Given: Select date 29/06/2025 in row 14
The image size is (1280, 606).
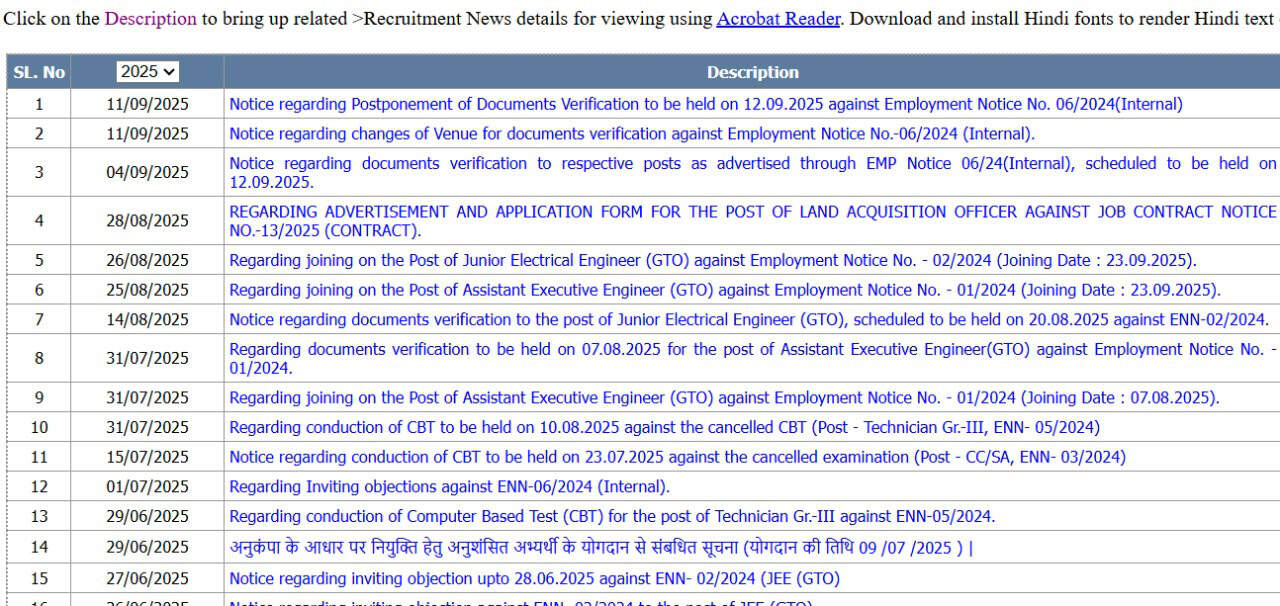Looking at the screenshot, I should (147, 548).
